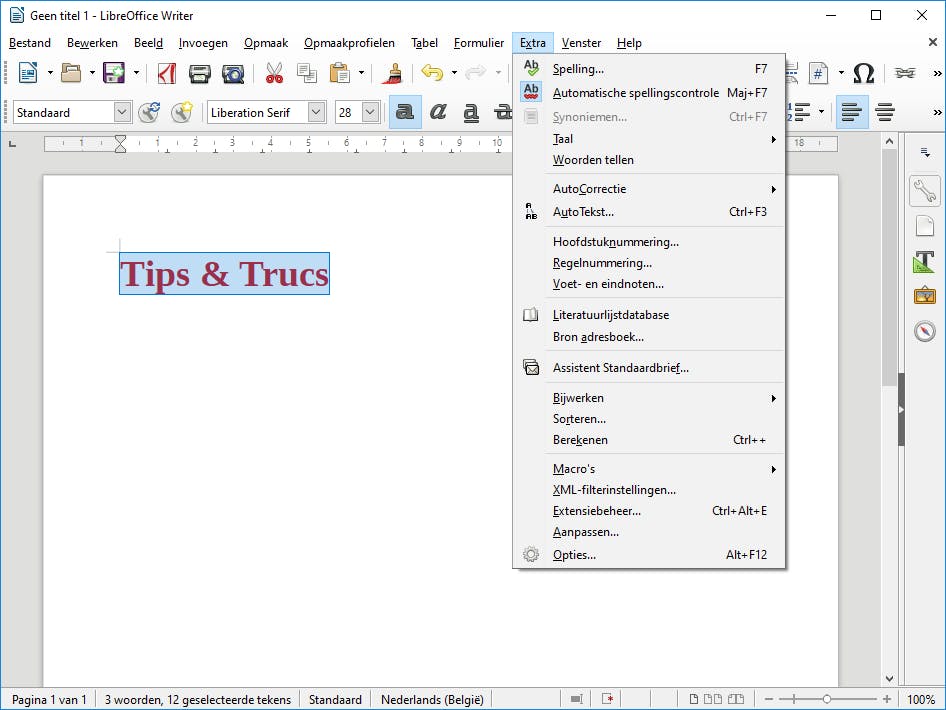Open the paste options dropdown arrow
Screen dimensions: 946x710
click(361, 73)
